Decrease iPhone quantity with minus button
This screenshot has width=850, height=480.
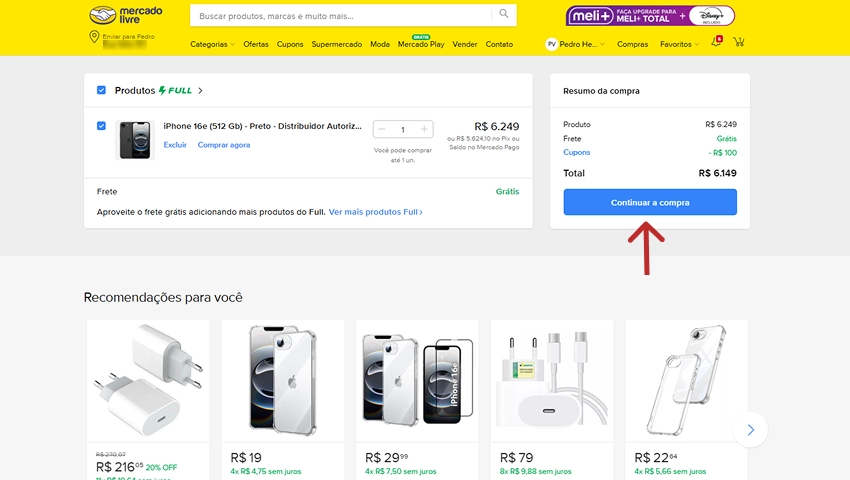coord(382,129)
